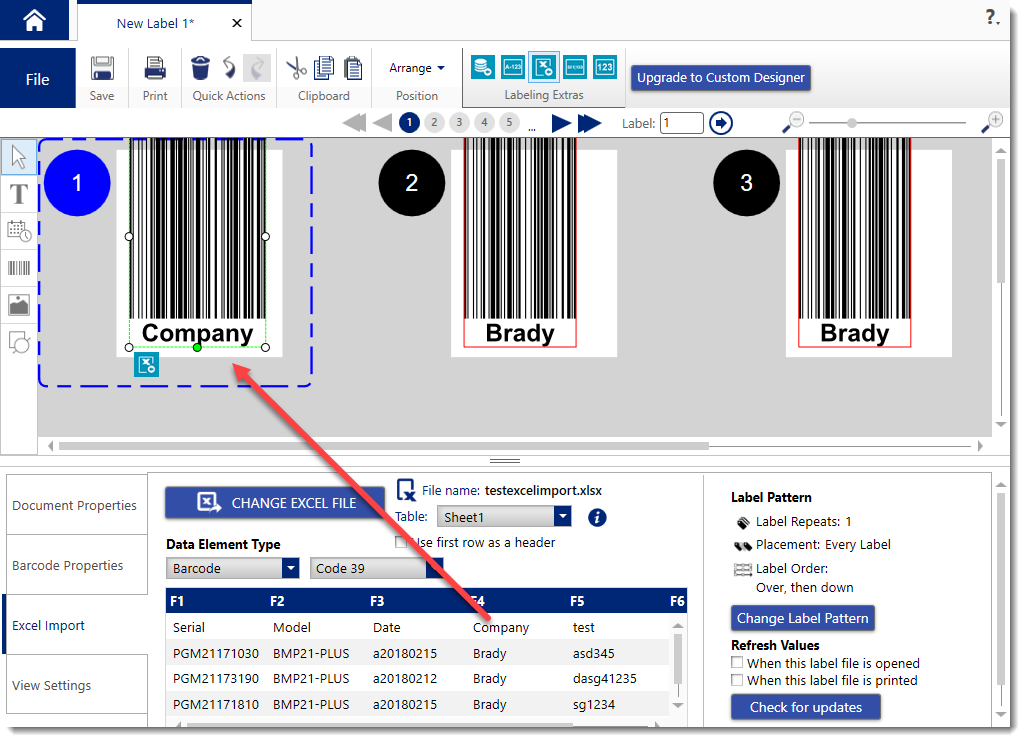
Task: Go to the previous label arrow
Action: pos(382,123)
